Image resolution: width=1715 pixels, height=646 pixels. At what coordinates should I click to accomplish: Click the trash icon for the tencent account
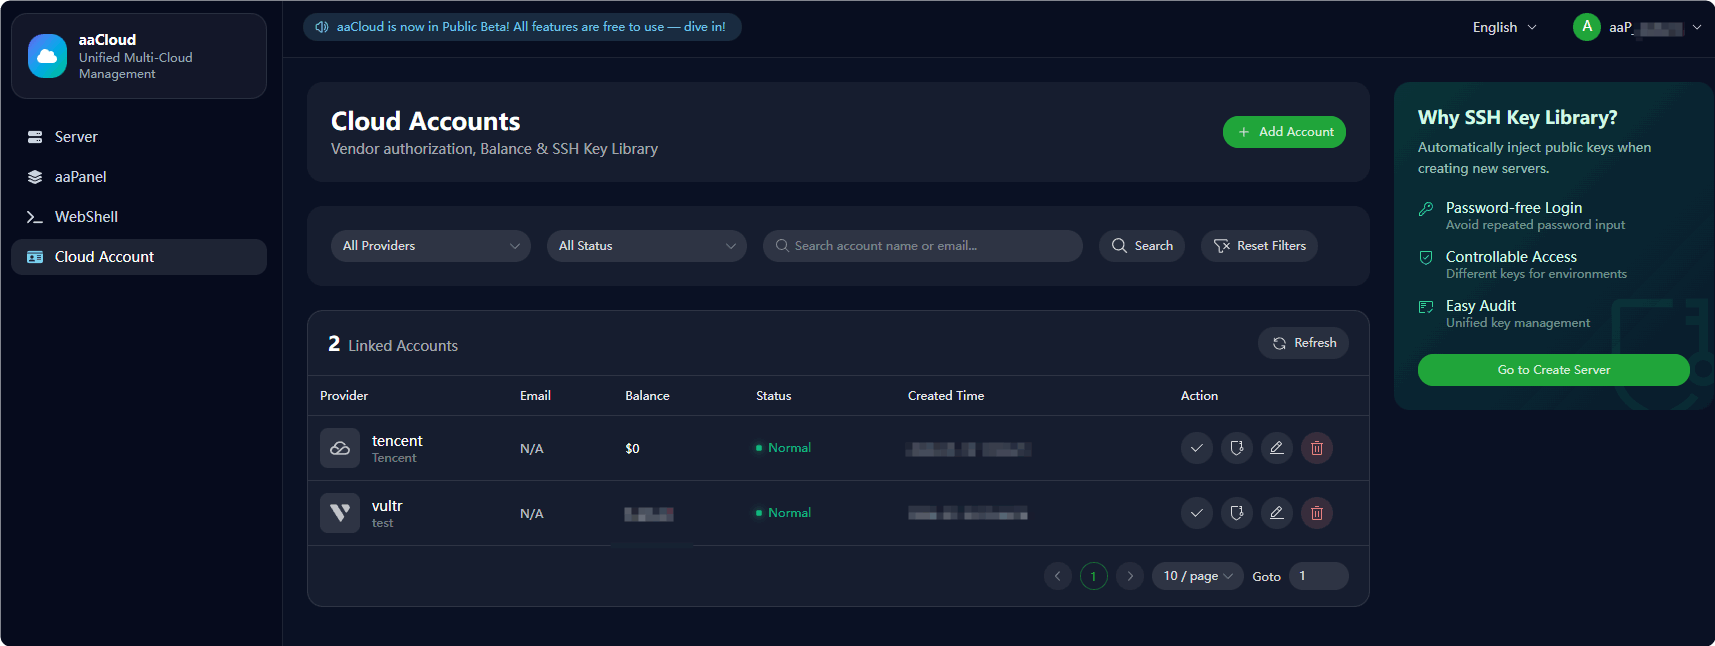[x=1316, y=448]
